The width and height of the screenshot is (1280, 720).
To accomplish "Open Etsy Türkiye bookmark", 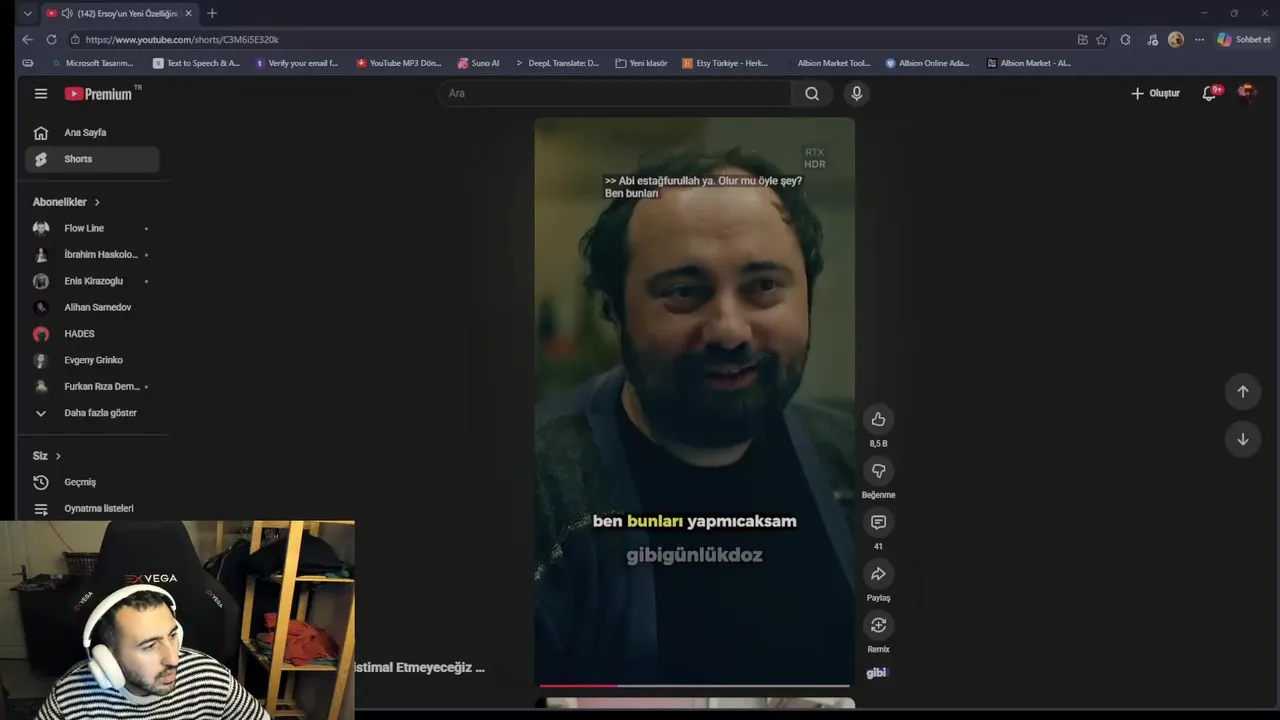I will pos(725,63).
